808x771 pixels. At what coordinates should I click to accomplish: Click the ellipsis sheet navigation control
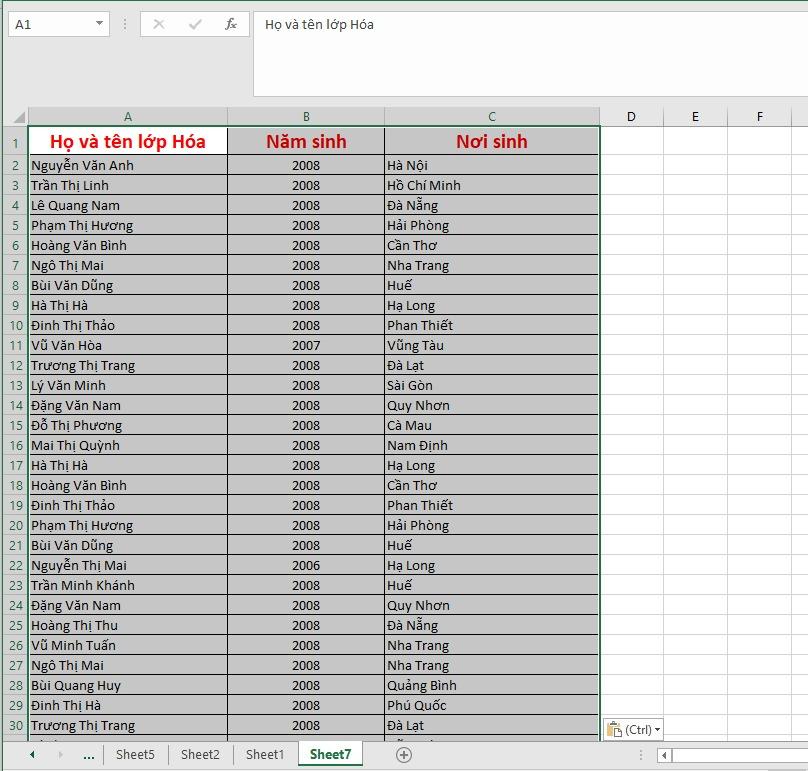[x=88, y=755]
